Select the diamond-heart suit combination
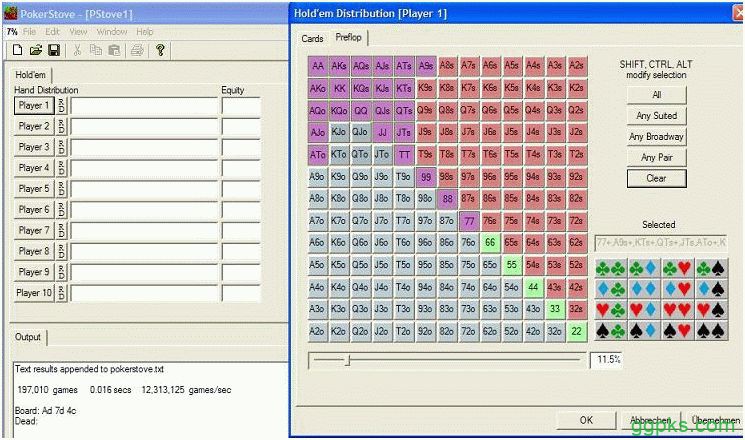745x440 pixels. (678, 289)
